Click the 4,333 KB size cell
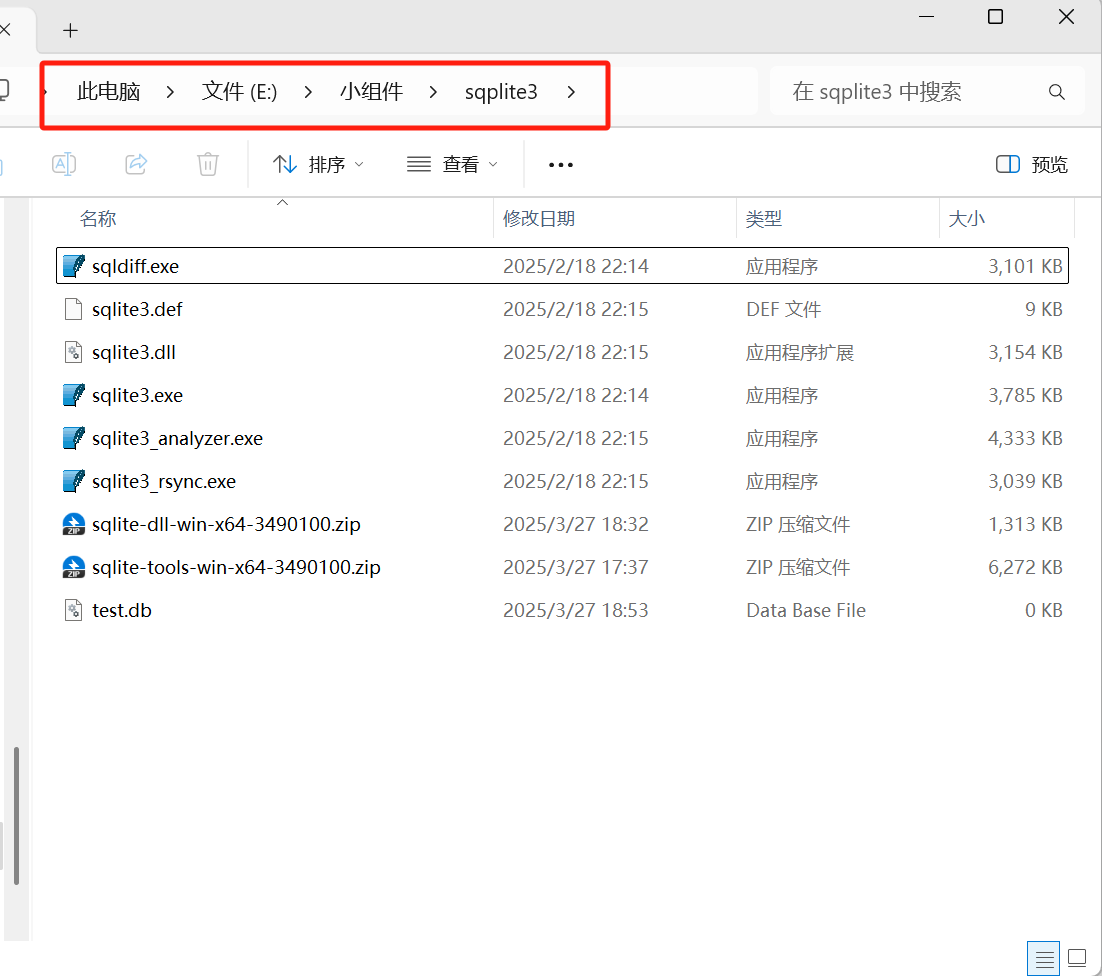 (x=1025, y=438)
